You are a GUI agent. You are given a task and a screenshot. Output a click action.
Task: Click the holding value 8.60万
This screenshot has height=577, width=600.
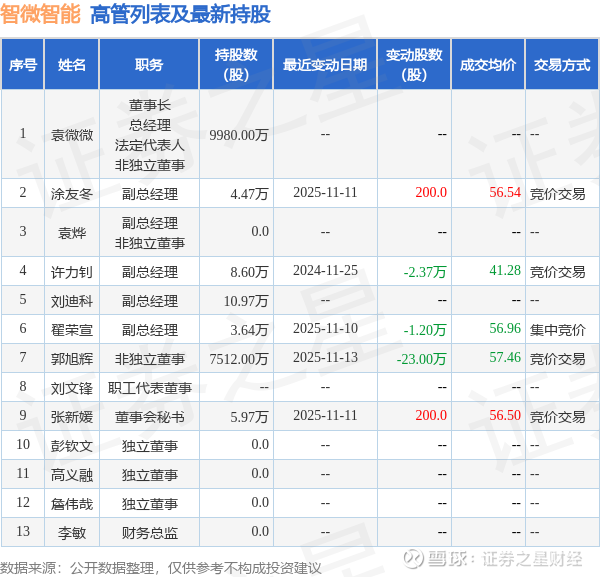coord(249,272)
